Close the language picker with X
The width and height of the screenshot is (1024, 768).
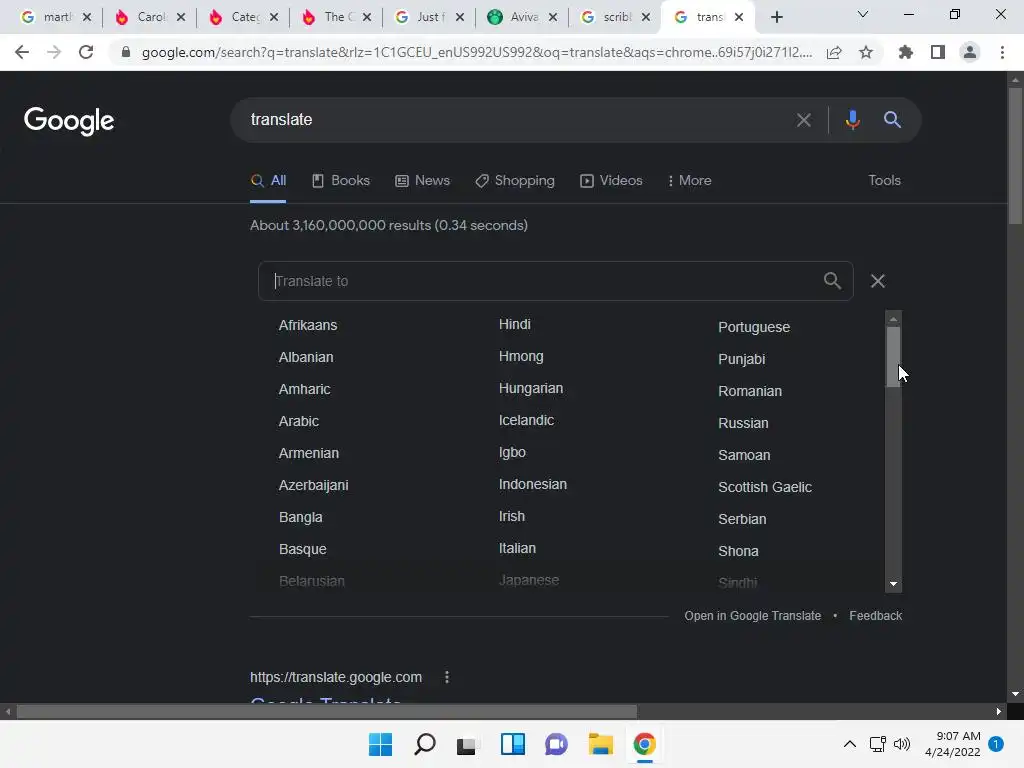pyautogui.click(x=878, y=281)
